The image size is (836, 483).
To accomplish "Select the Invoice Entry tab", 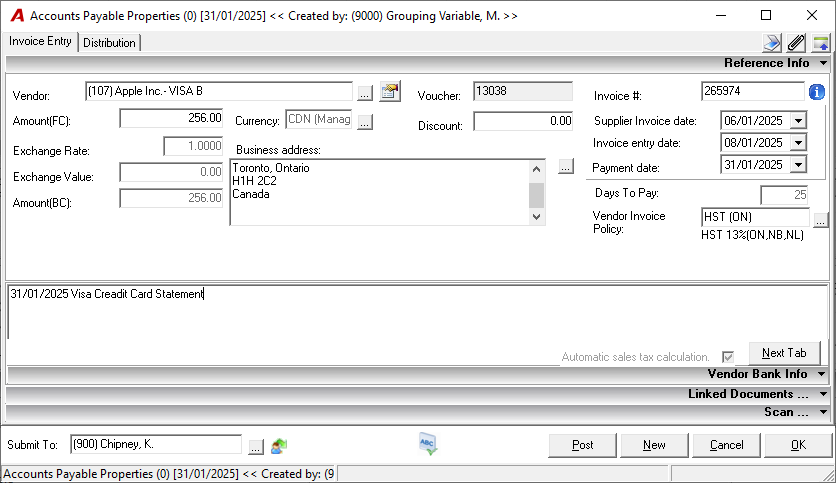I will [x=41, y=42].
